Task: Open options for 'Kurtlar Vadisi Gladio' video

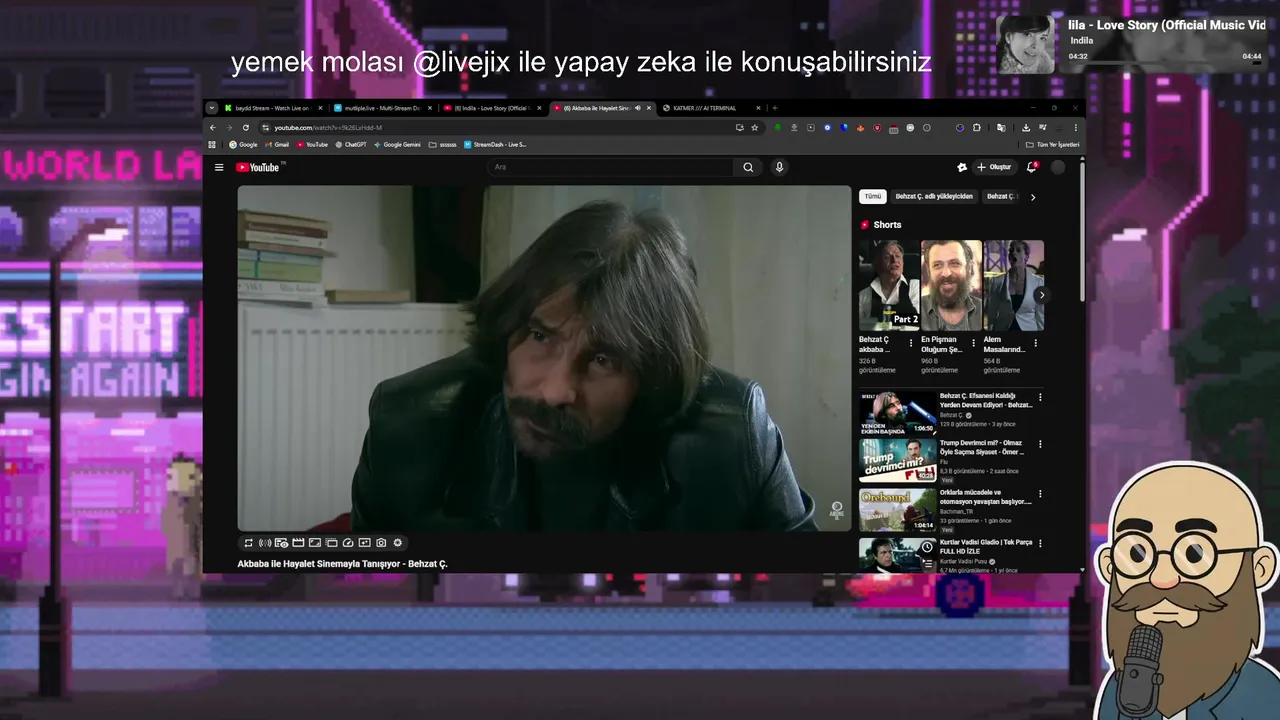Action: pos(1040,543)
